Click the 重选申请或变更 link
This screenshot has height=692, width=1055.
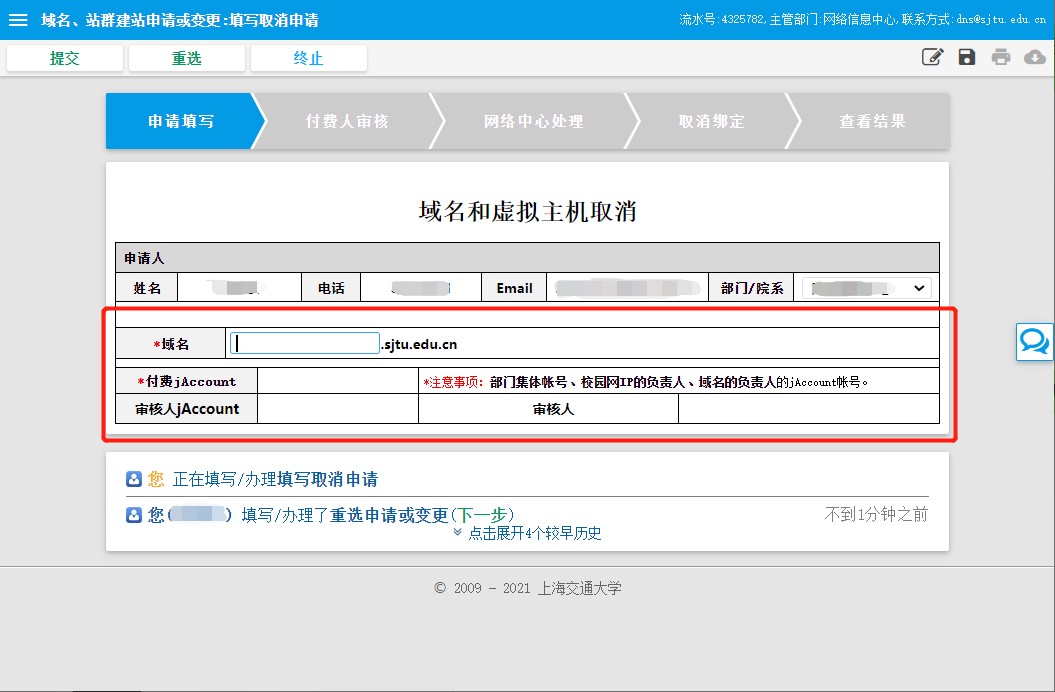pos(389,515)
